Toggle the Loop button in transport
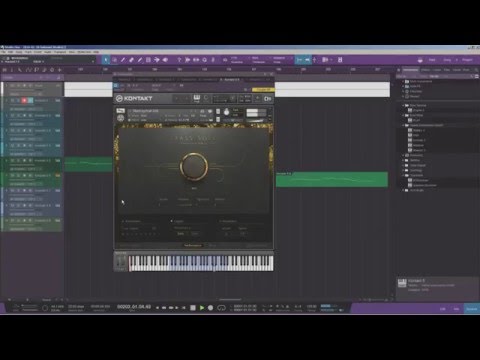 221,308
